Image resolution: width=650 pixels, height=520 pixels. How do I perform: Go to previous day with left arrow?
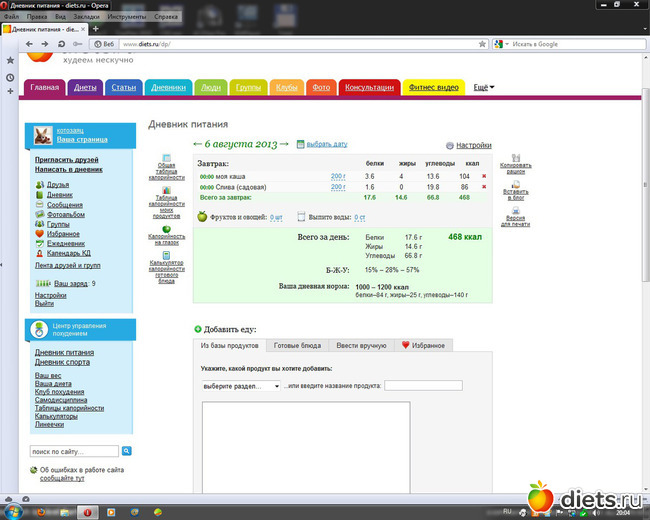click(197, 145)
